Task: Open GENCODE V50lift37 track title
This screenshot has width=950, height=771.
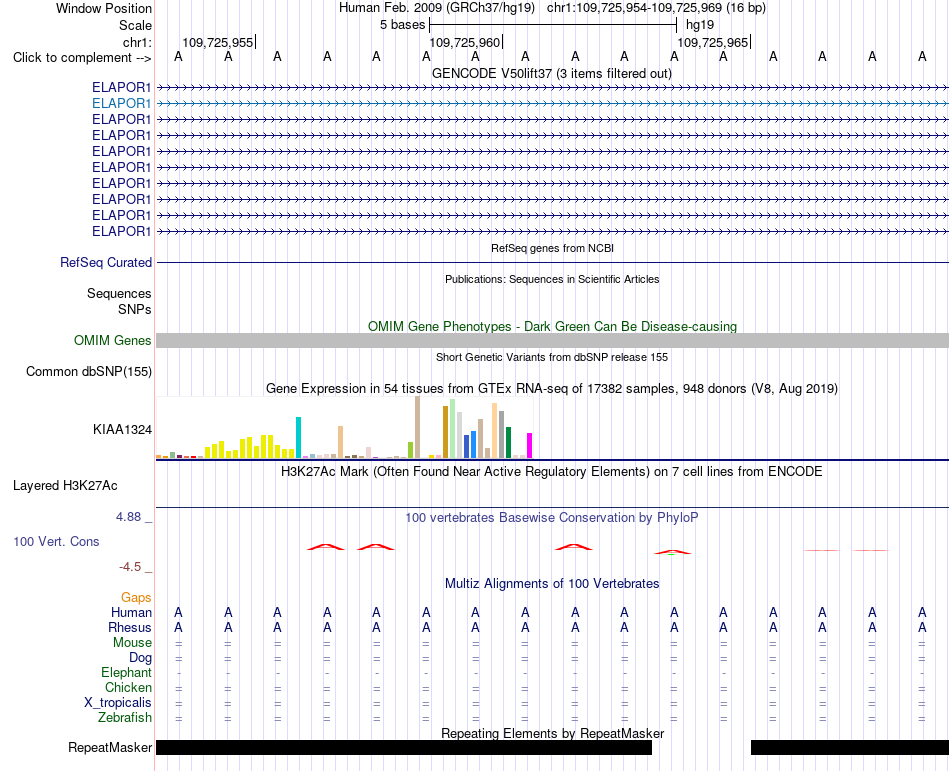Action: tap(552, 73)
